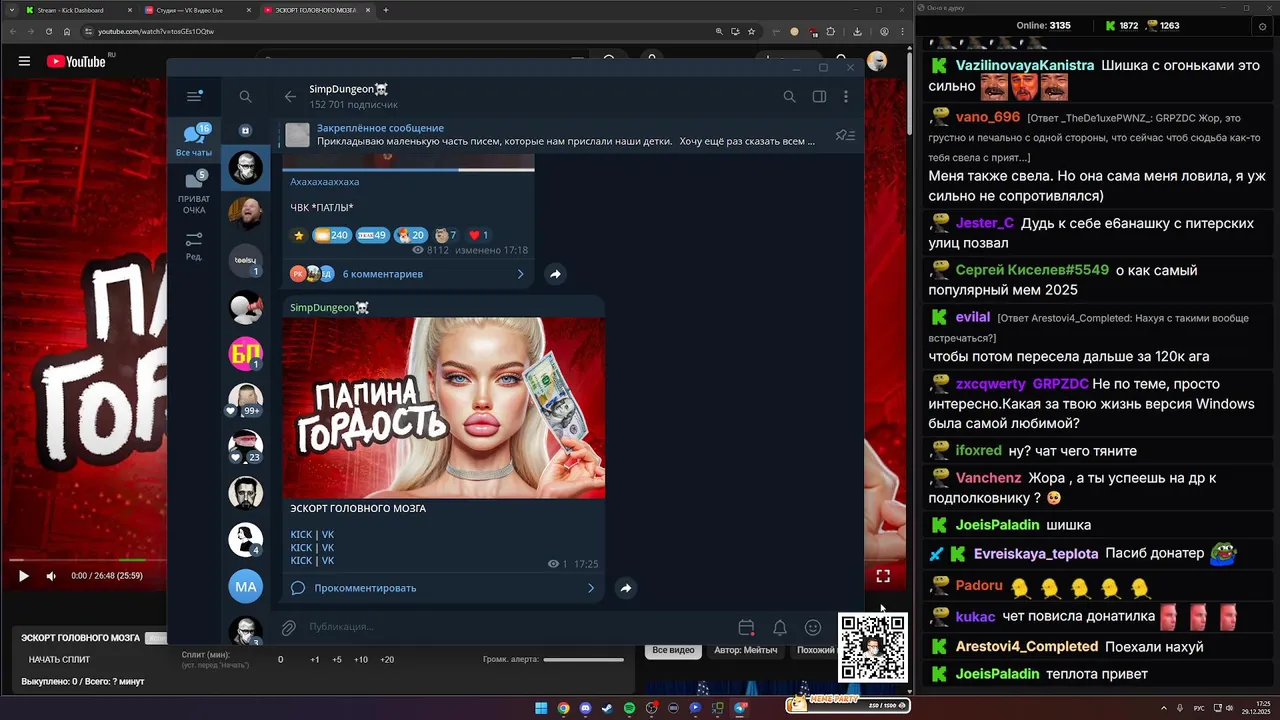Open the 'MA' blue chat avatar
1280x720 pixels.
[x=246, y=587]
